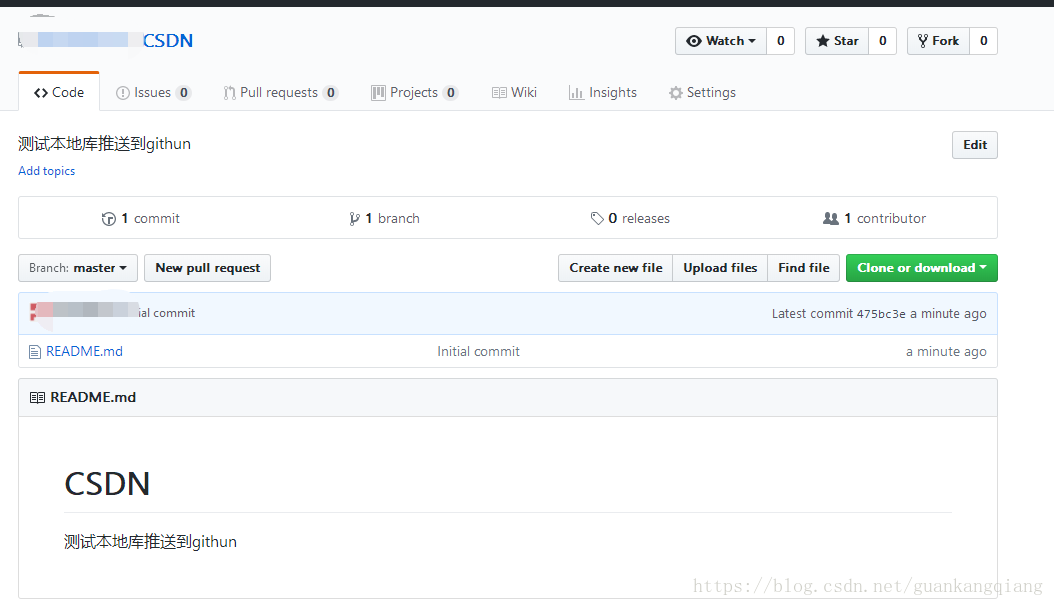The image size is (1054, 606).
Task: Click the Pull requests tab icon
Action: pos(229,93)
